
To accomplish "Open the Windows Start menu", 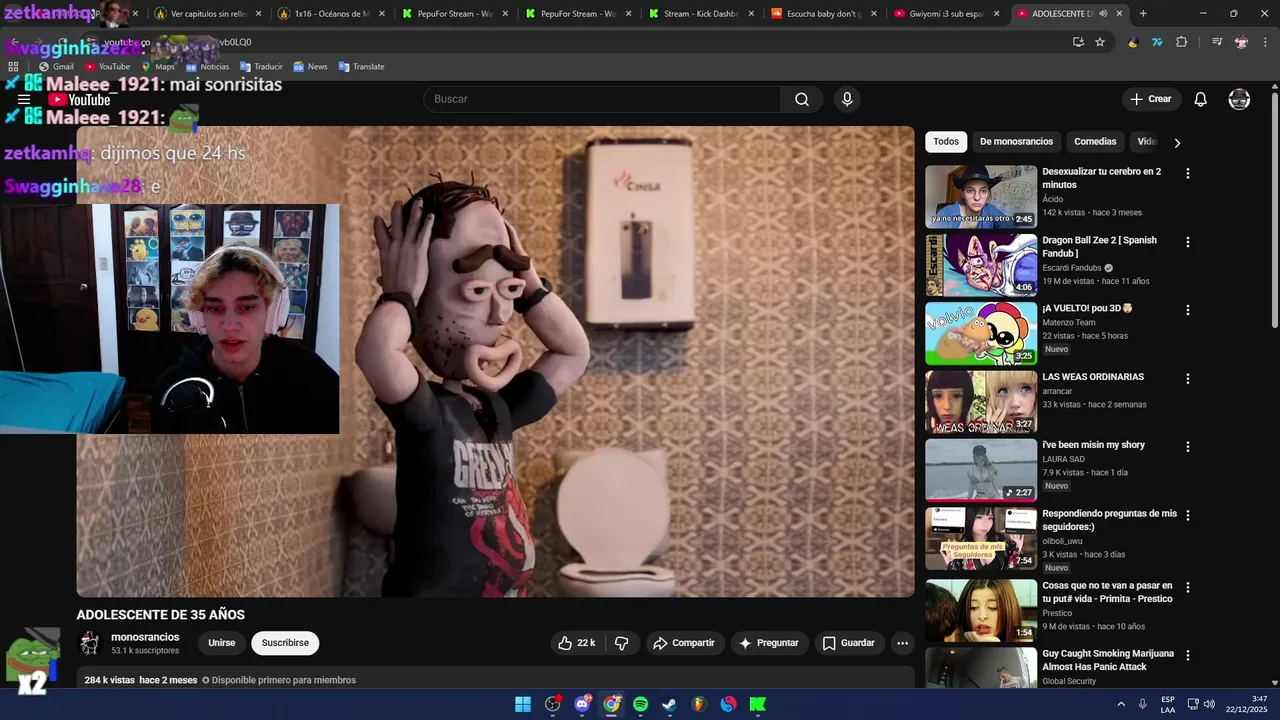I will 523,704.
